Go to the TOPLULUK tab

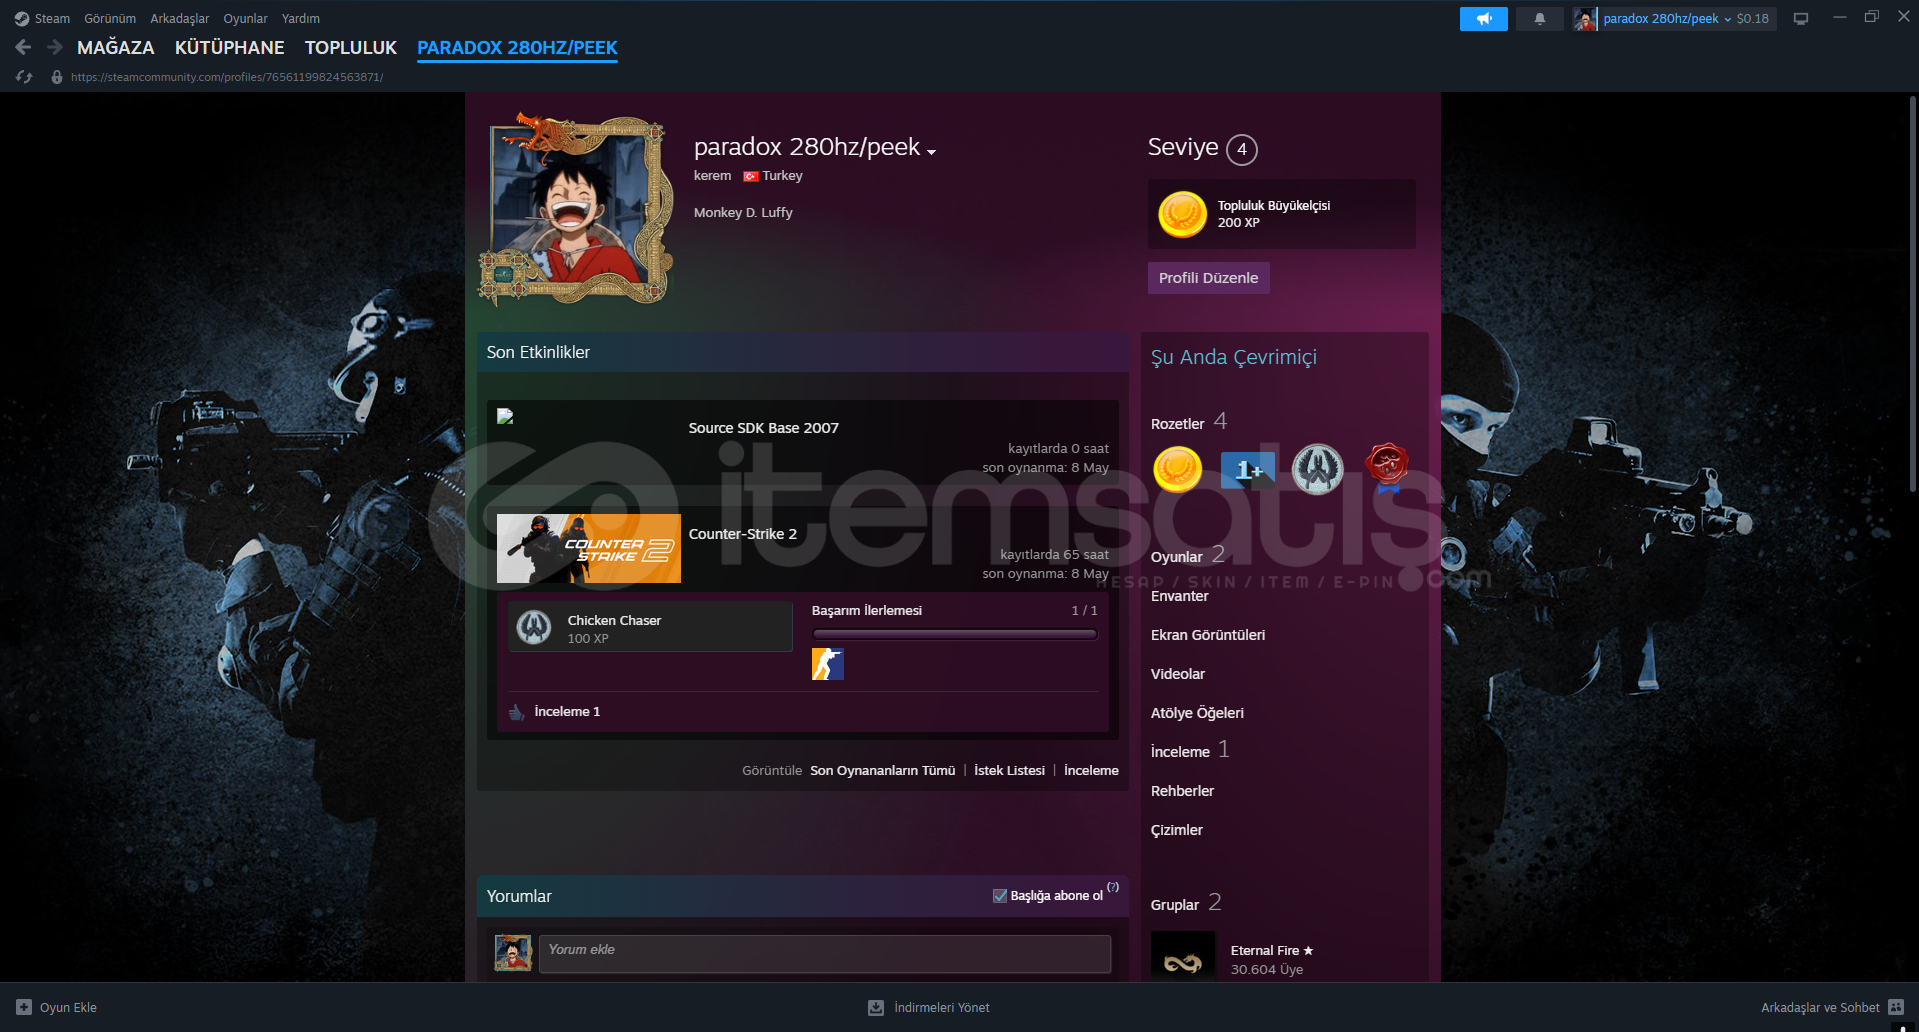coord(351,48)
